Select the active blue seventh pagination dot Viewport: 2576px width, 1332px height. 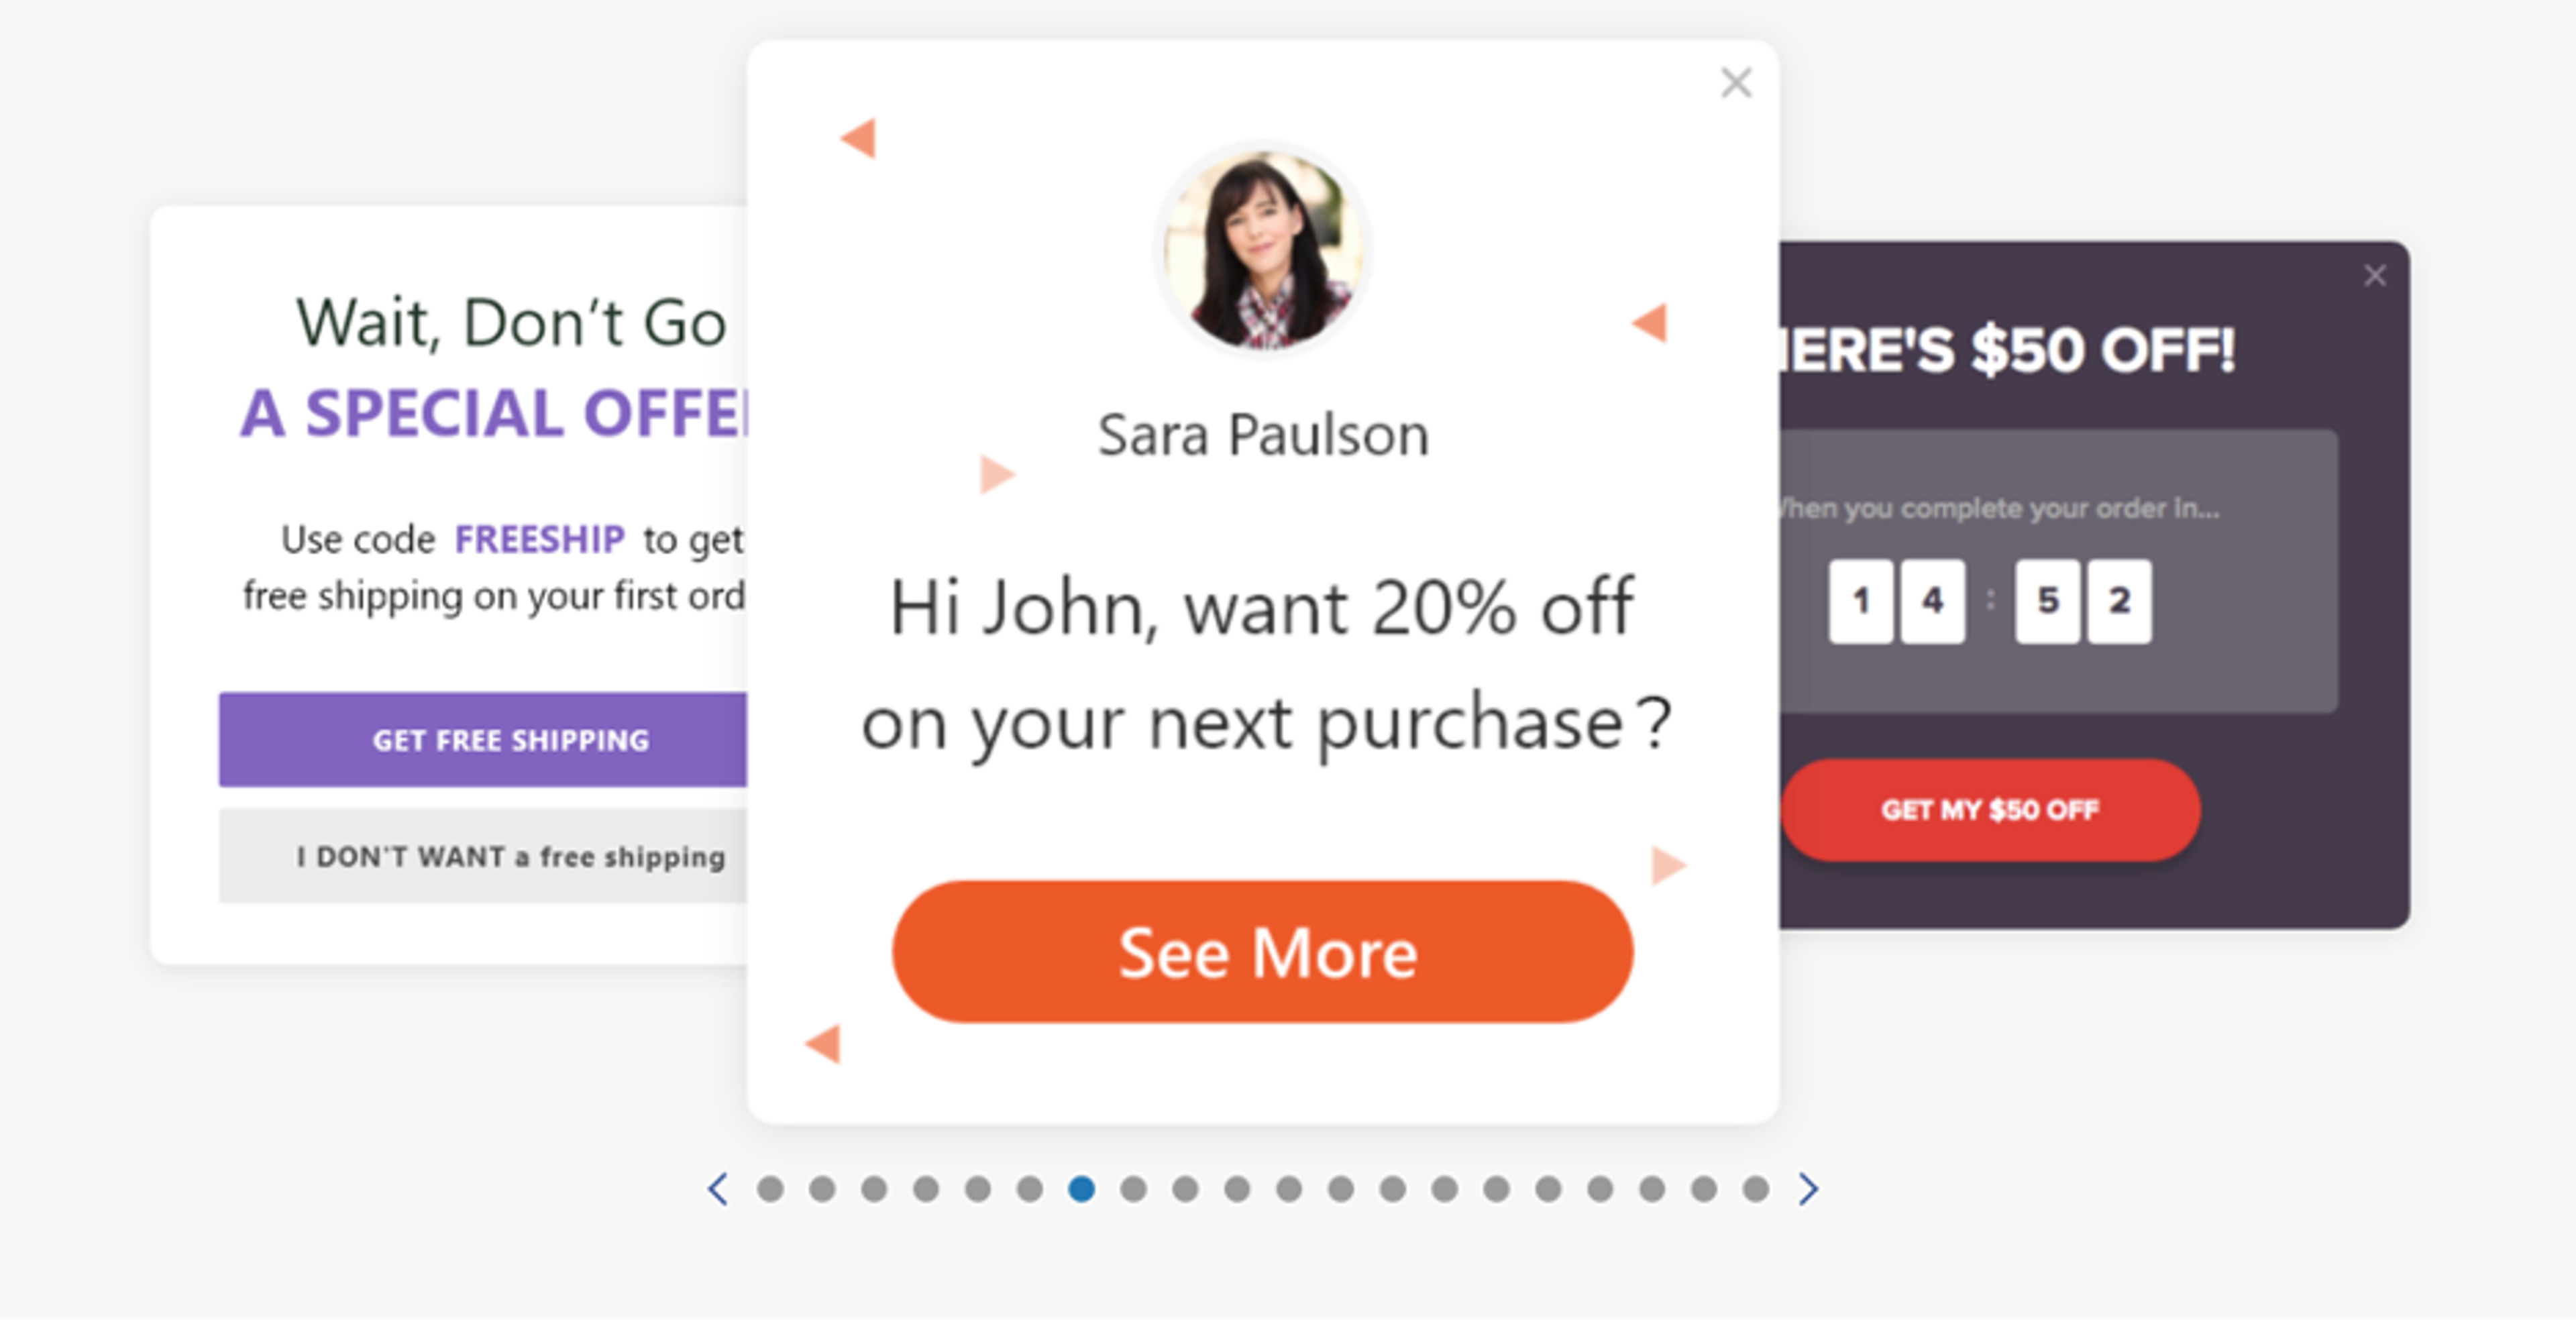tap(1081, 1188)
